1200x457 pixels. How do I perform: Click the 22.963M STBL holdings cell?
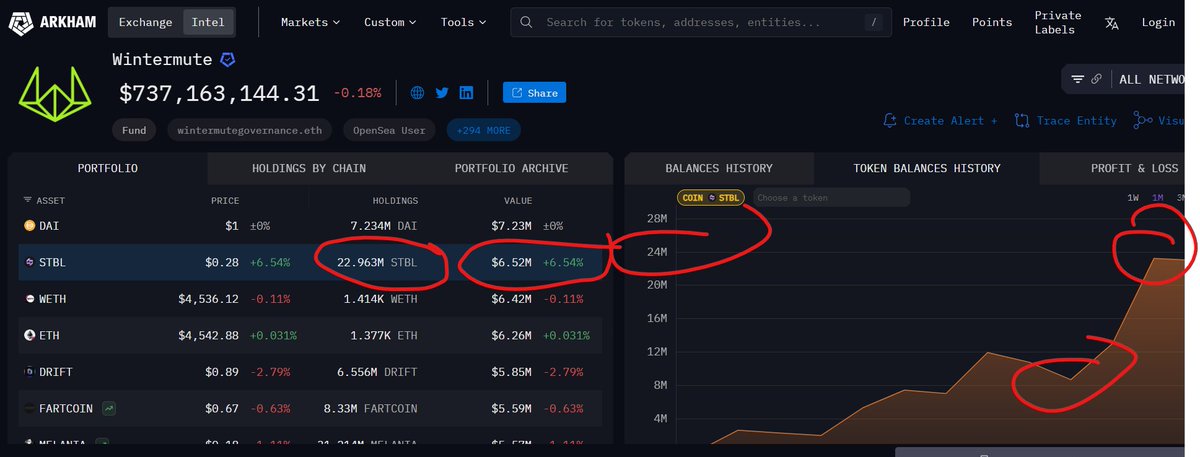click(x=379, y=263)
